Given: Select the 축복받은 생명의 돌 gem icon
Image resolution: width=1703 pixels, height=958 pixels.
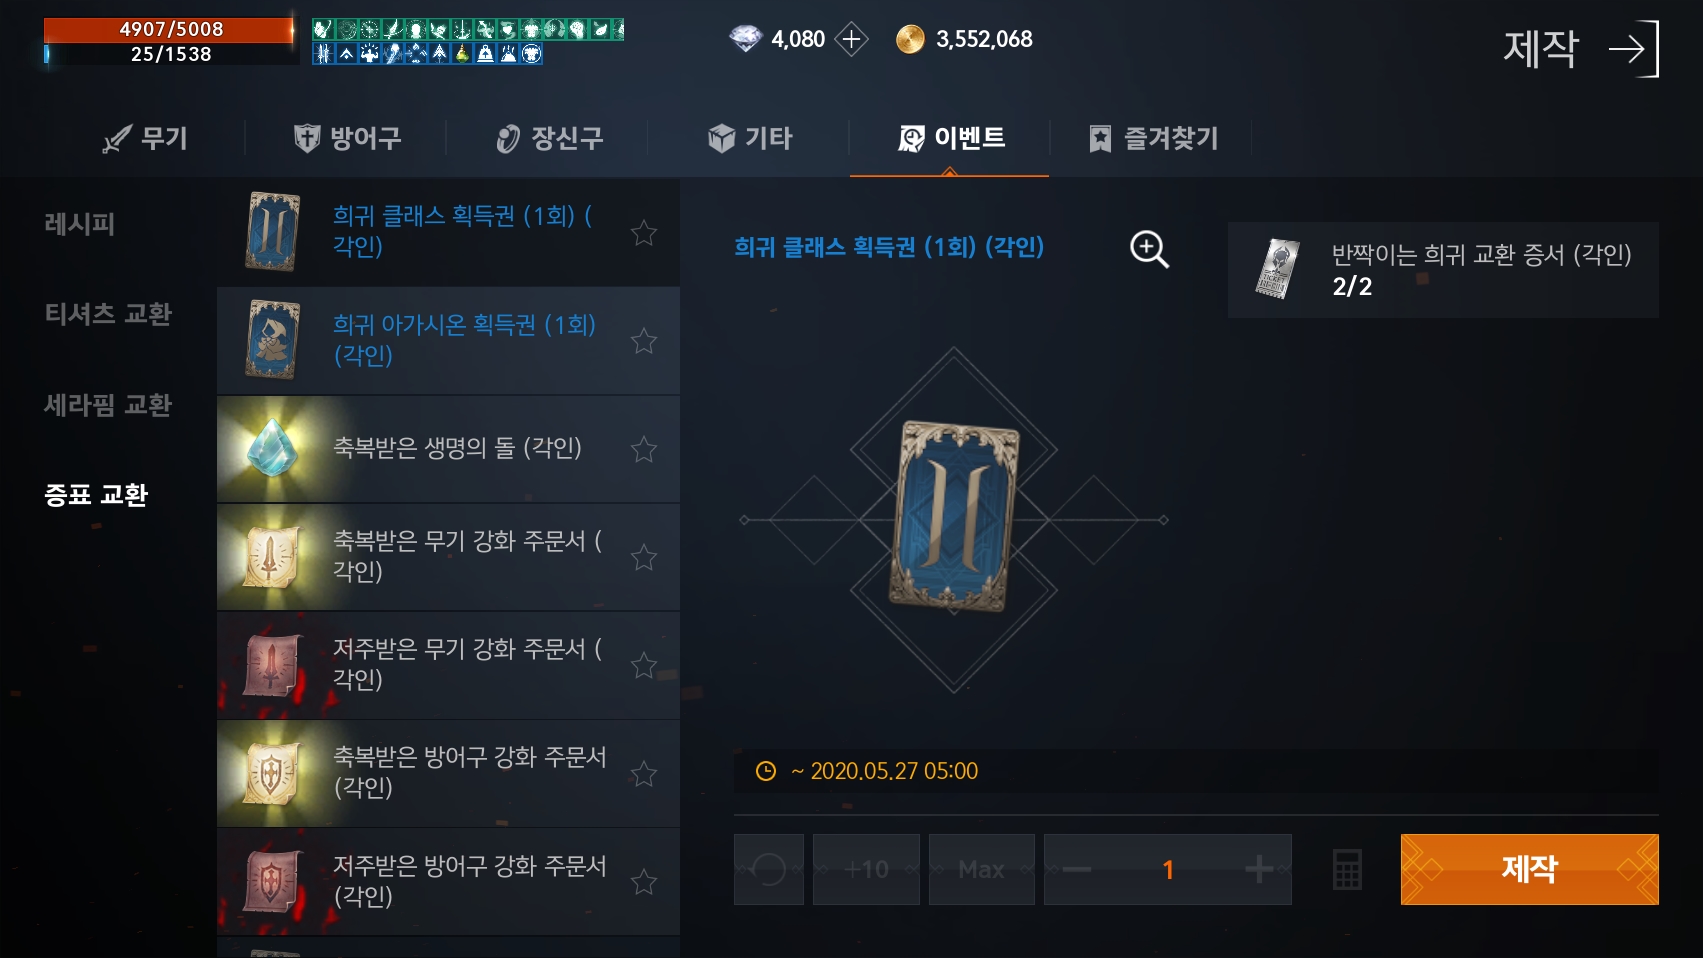Looking at the screenshot, I should click(x=272, y=448).
